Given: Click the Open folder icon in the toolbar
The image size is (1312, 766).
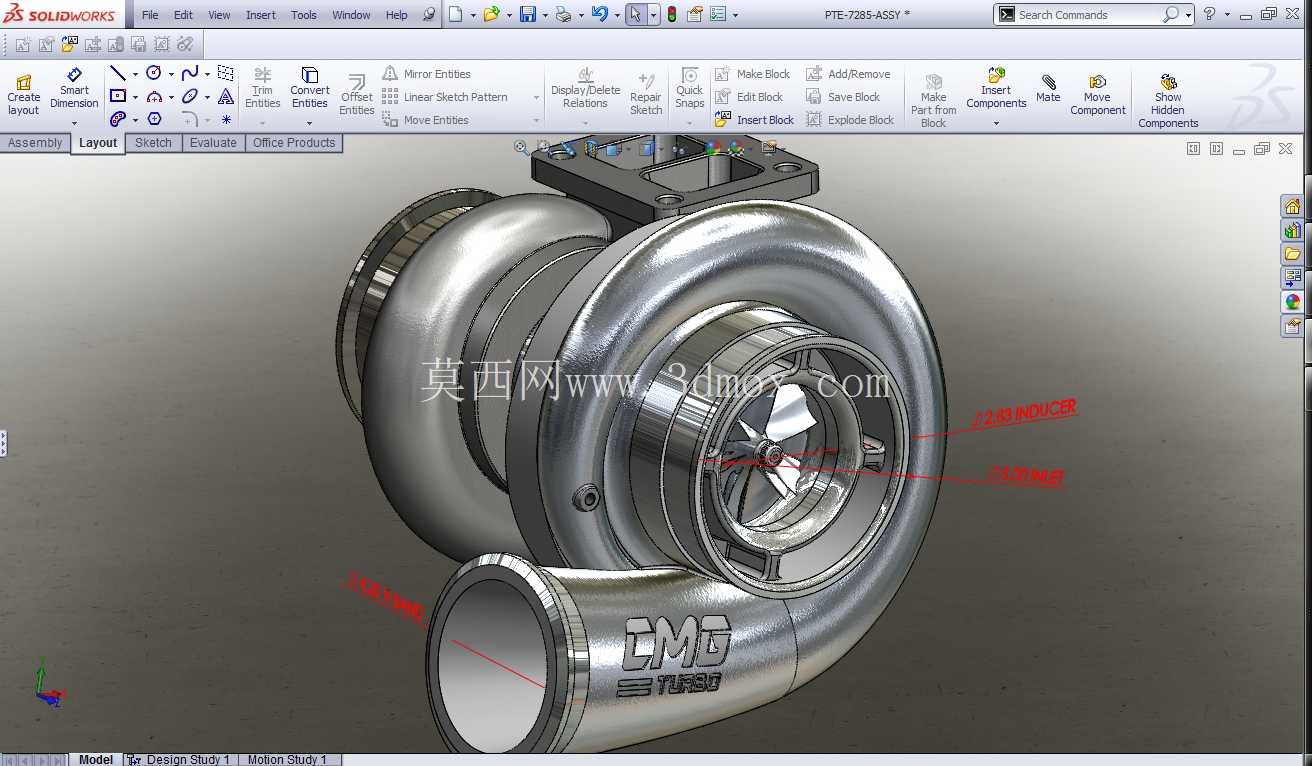Looking at the screenshot, I should [x=491, y=14].
